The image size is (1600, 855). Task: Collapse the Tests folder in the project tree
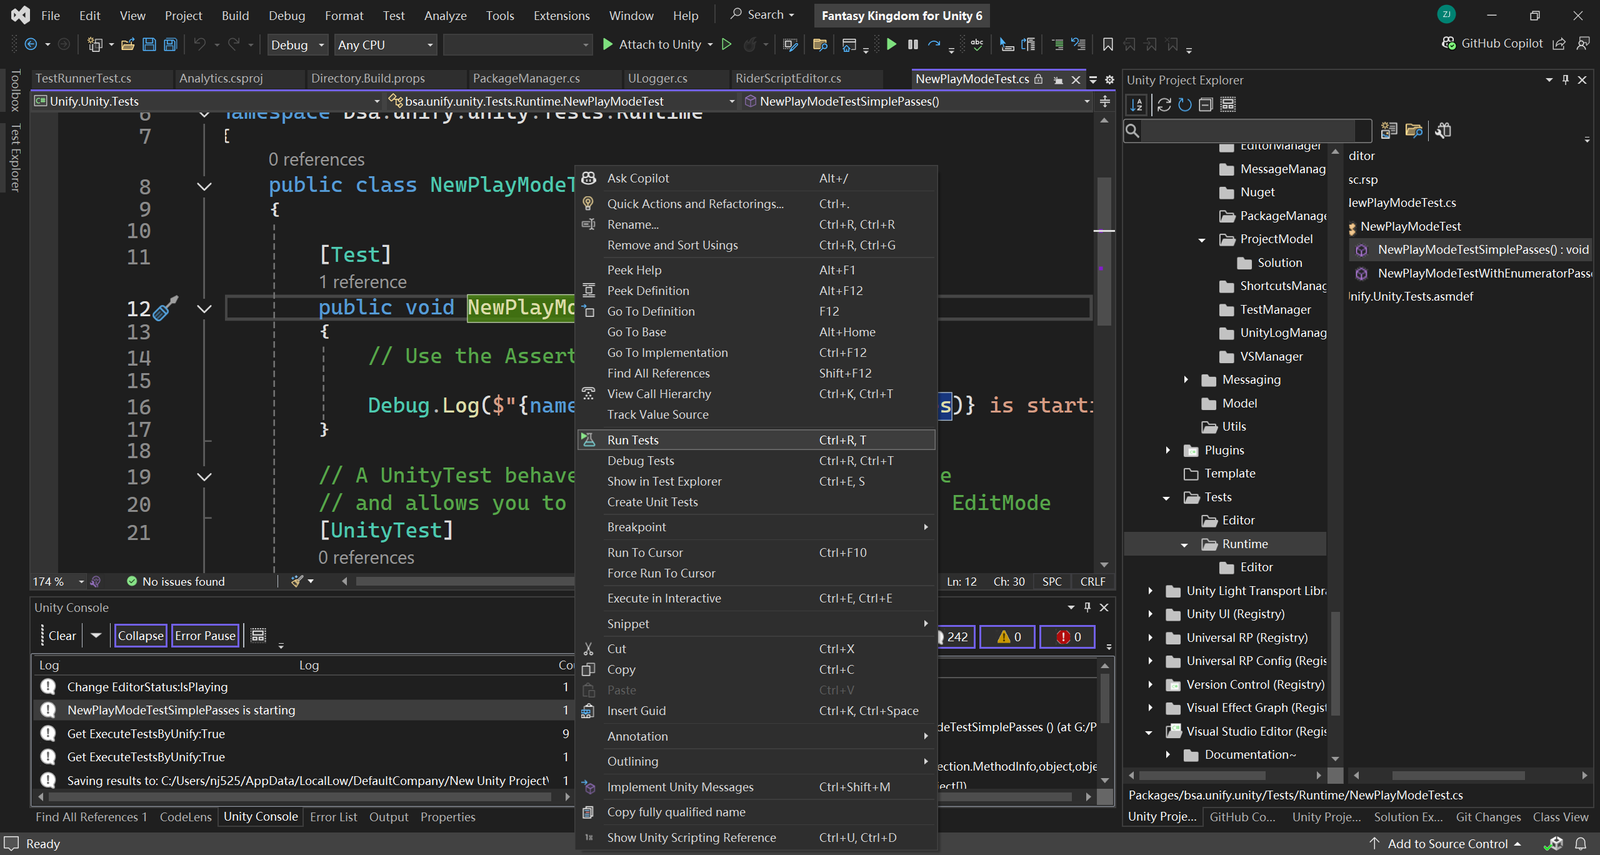tap(1166, 498)
